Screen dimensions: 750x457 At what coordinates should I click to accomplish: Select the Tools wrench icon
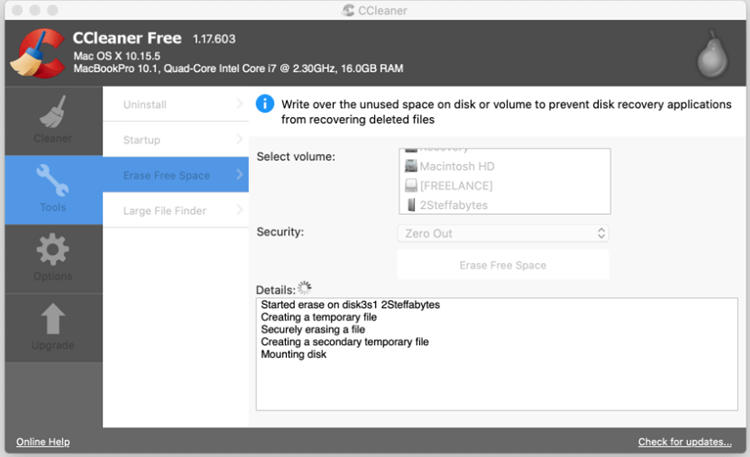pyautogui.click(x=53, y=180)
